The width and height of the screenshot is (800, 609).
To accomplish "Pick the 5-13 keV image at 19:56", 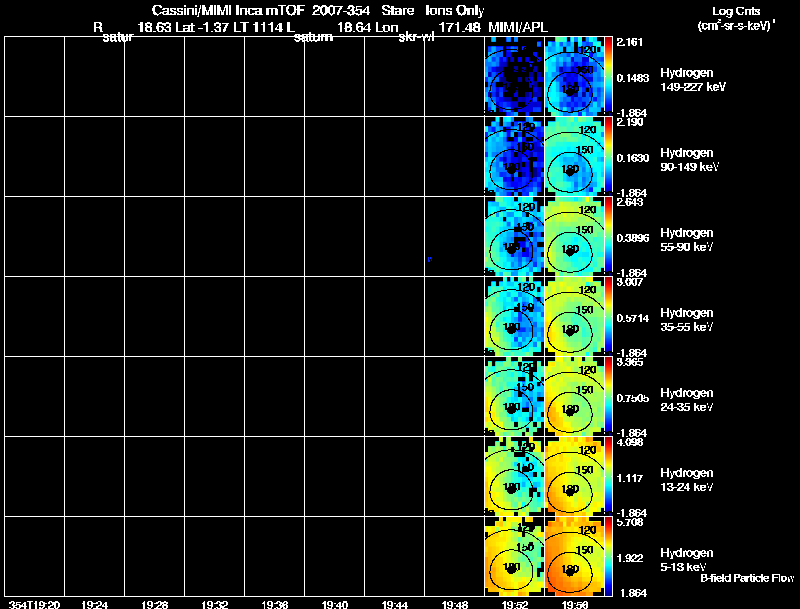I will click(574, 556).
